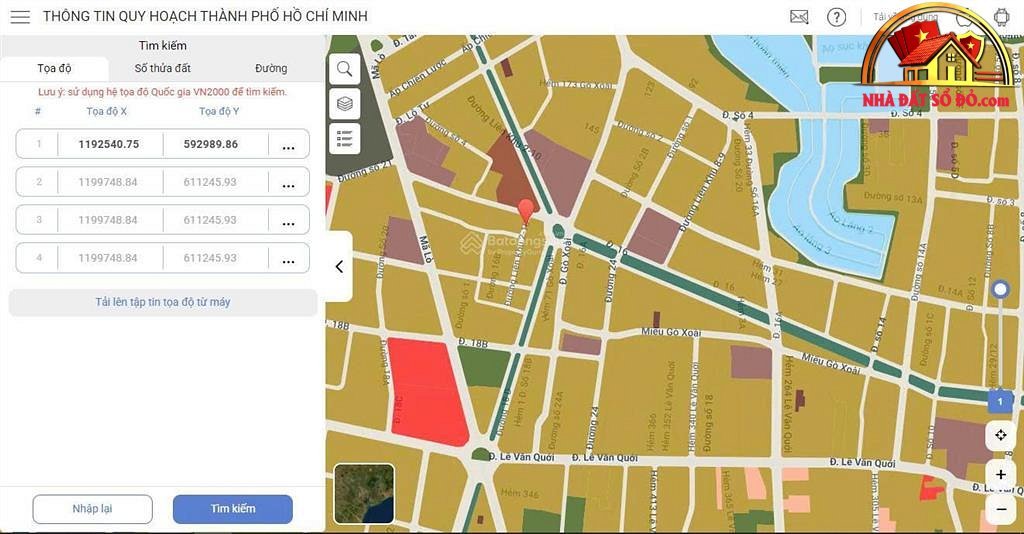Click the map opacity slider handle
The height and width of the screenshot is (534, 1024).
point(1000,289)
